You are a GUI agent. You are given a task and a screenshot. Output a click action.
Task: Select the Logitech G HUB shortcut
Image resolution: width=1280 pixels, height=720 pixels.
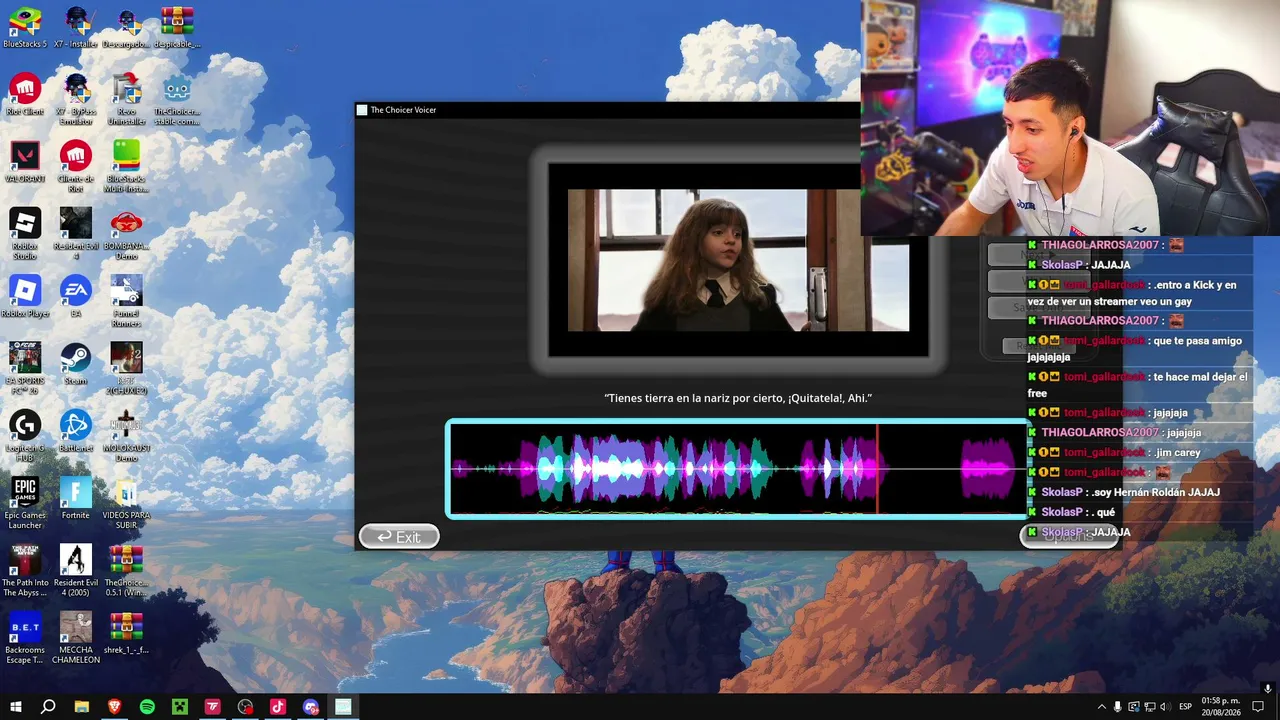click(25, 436)
